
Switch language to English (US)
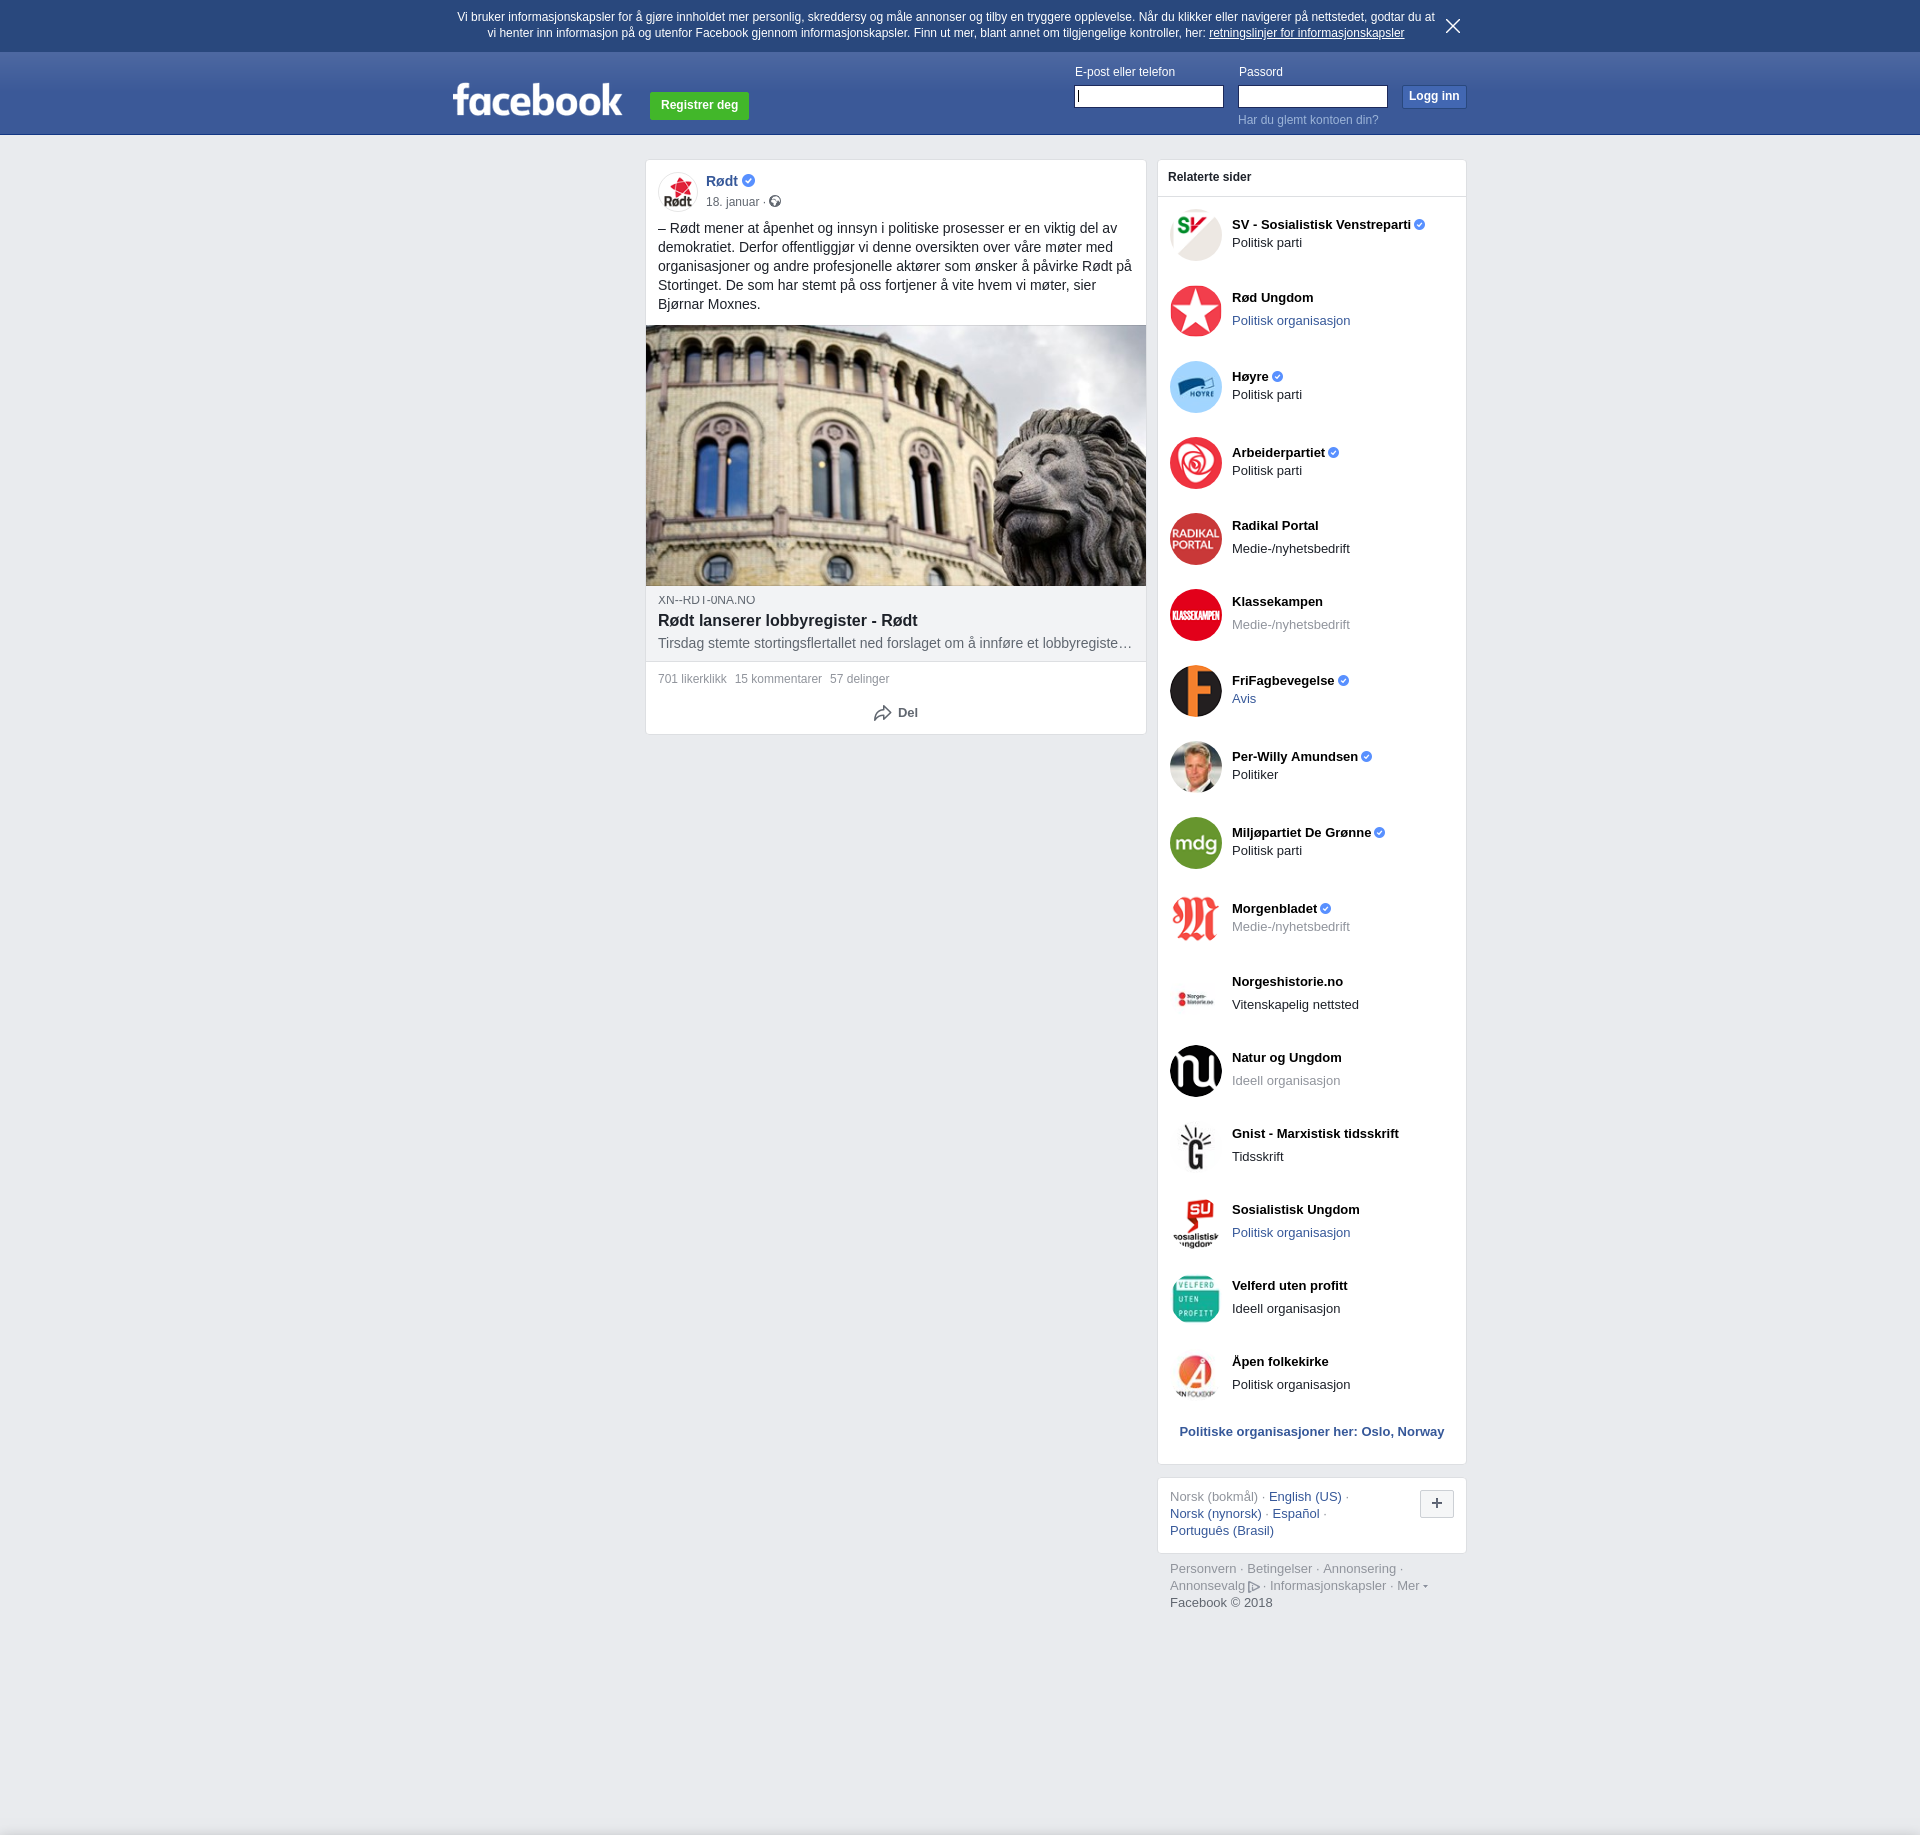coord(1305,1497)
